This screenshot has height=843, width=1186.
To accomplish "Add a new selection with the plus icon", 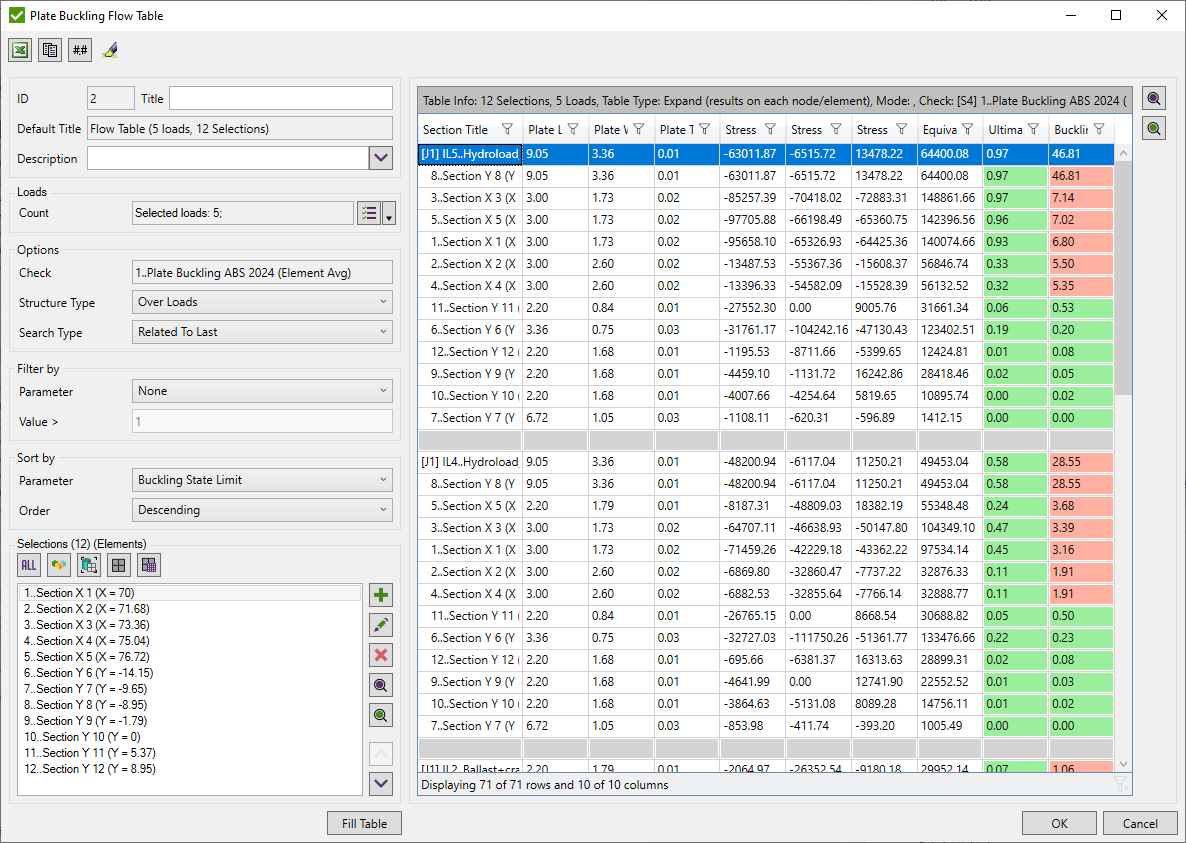I will tap(380, 594).
